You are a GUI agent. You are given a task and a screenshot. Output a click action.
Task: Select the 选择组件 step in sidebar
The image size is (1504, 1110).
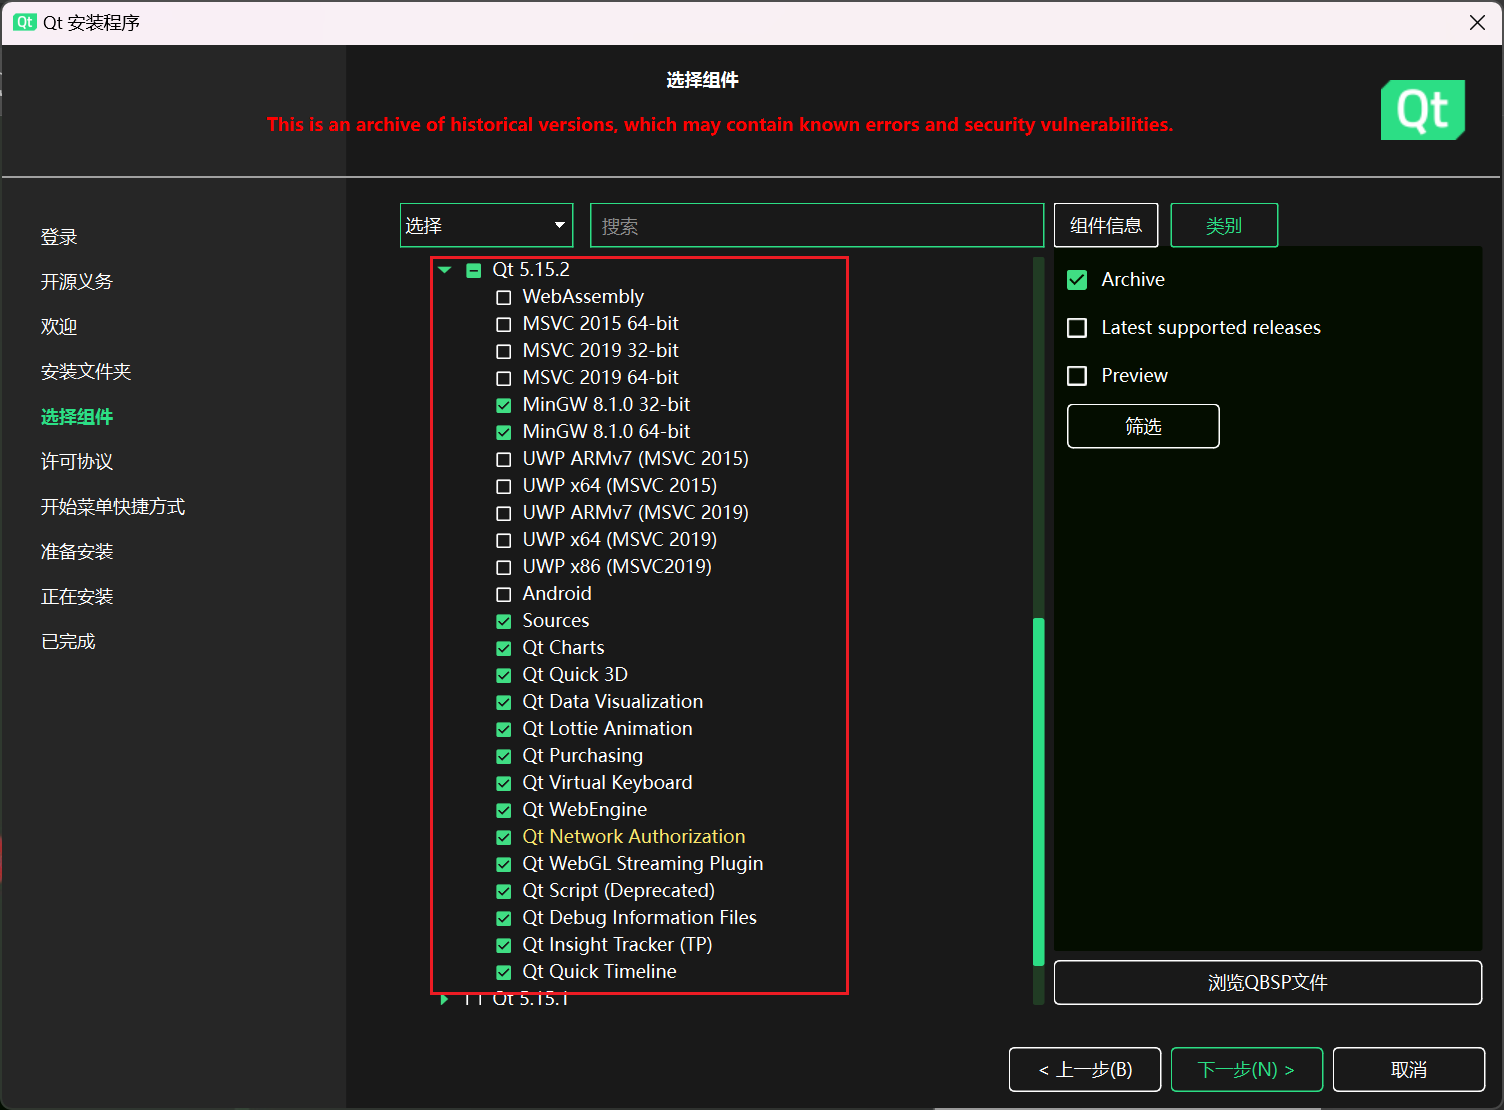point(77,417)
